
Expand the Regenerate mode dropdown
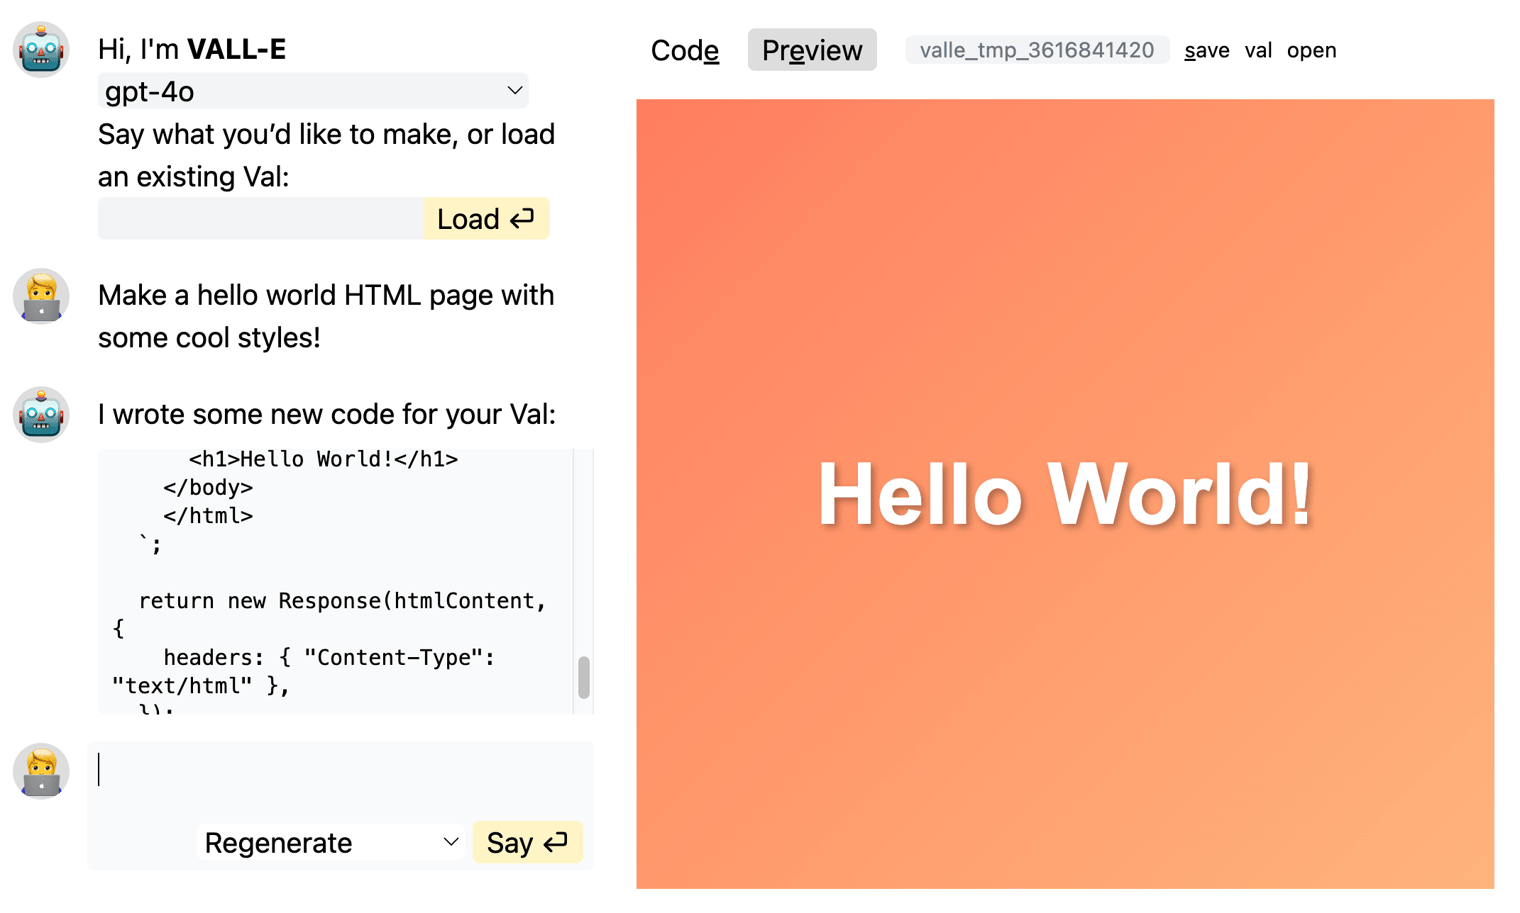click(x=331, y=843)
